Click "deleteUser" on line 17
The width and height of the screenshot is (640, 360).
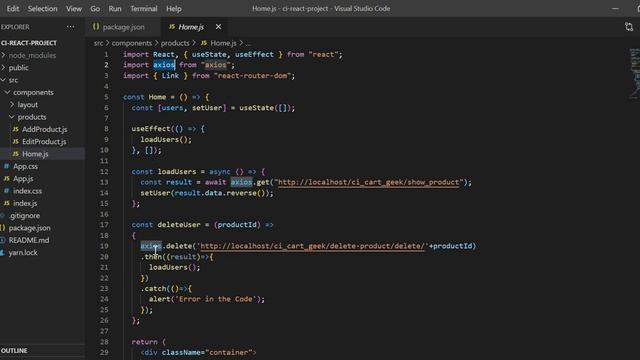click(179, 224)
